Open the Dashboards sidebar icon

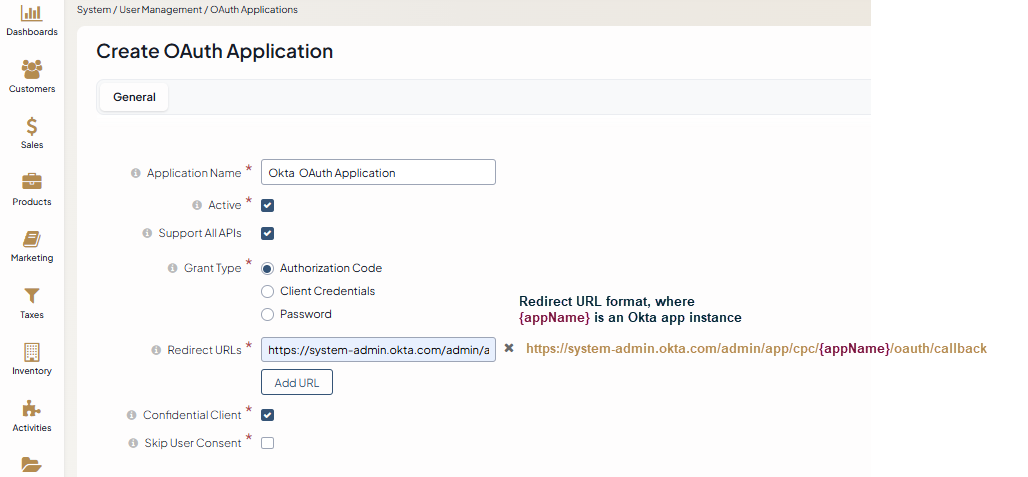[32, 14]
